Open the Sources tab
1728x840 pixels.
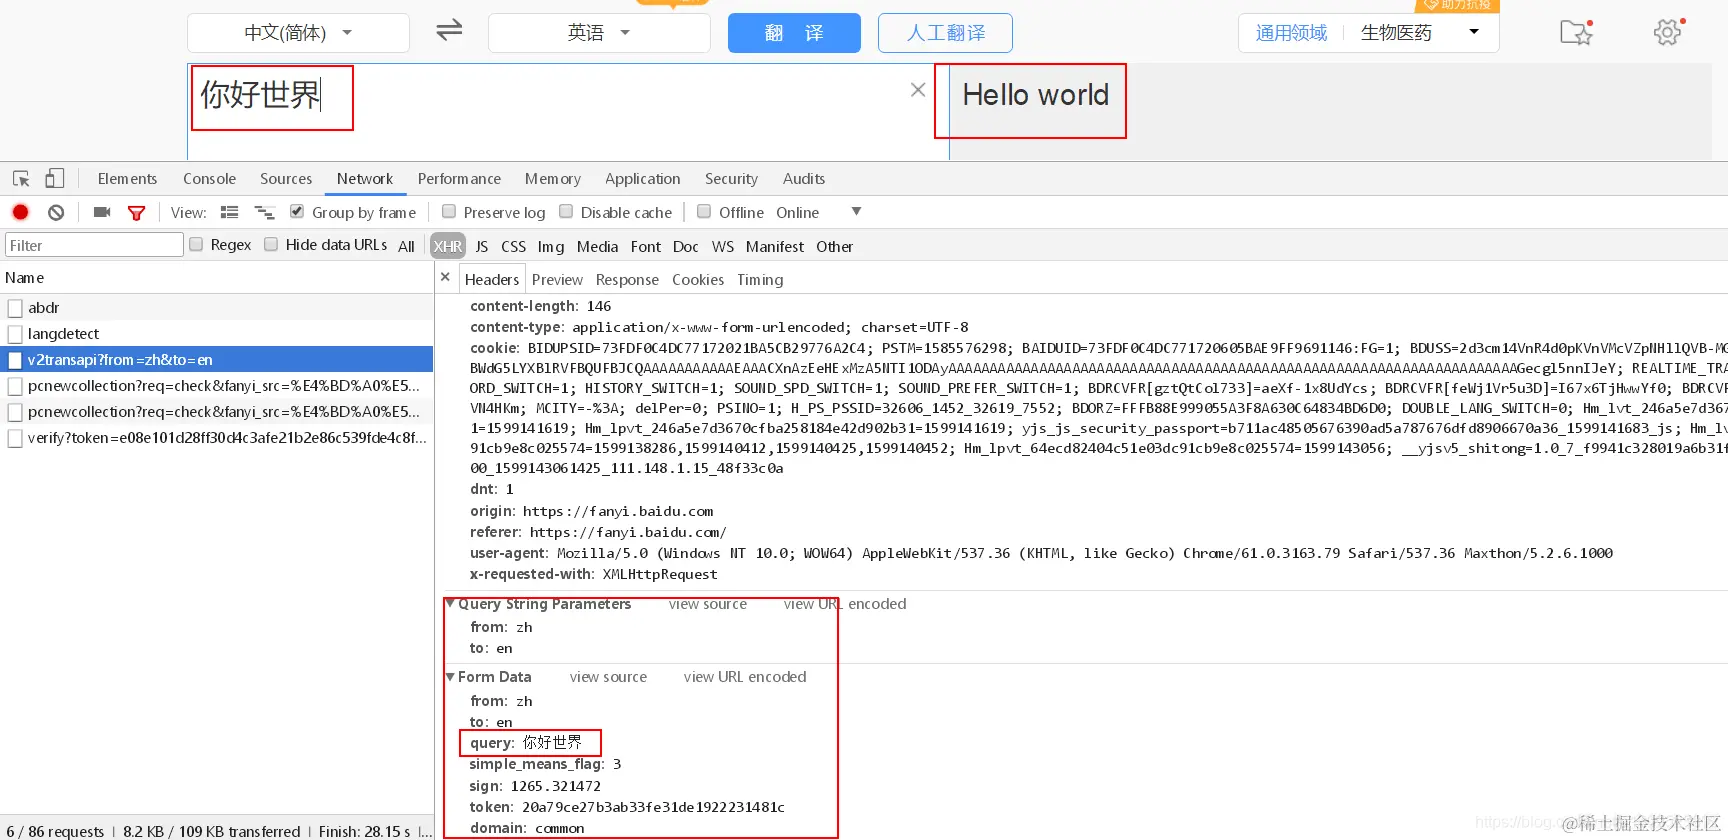(x=286, y=179)
